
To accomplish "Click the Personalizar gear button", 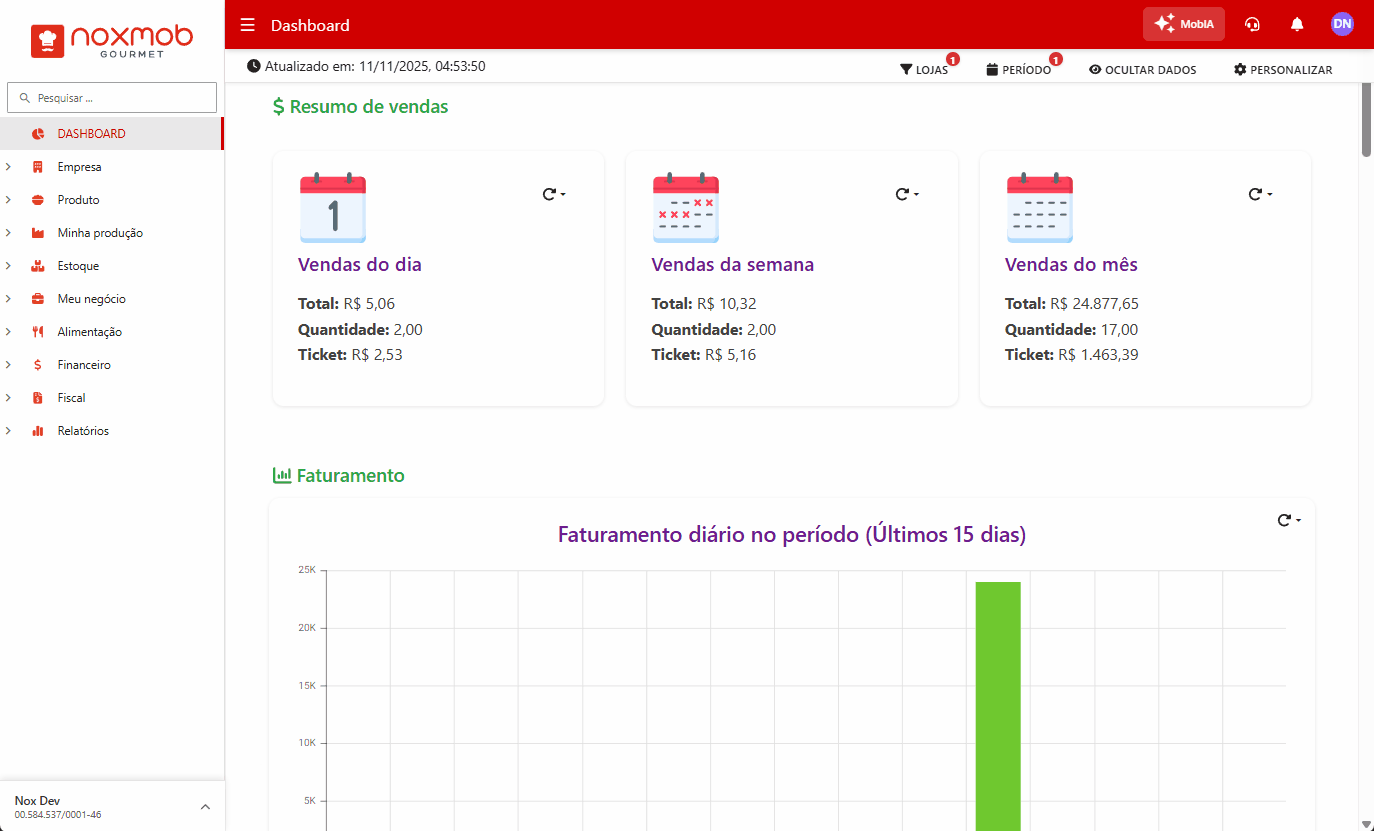I will (x=1282, y=70).
